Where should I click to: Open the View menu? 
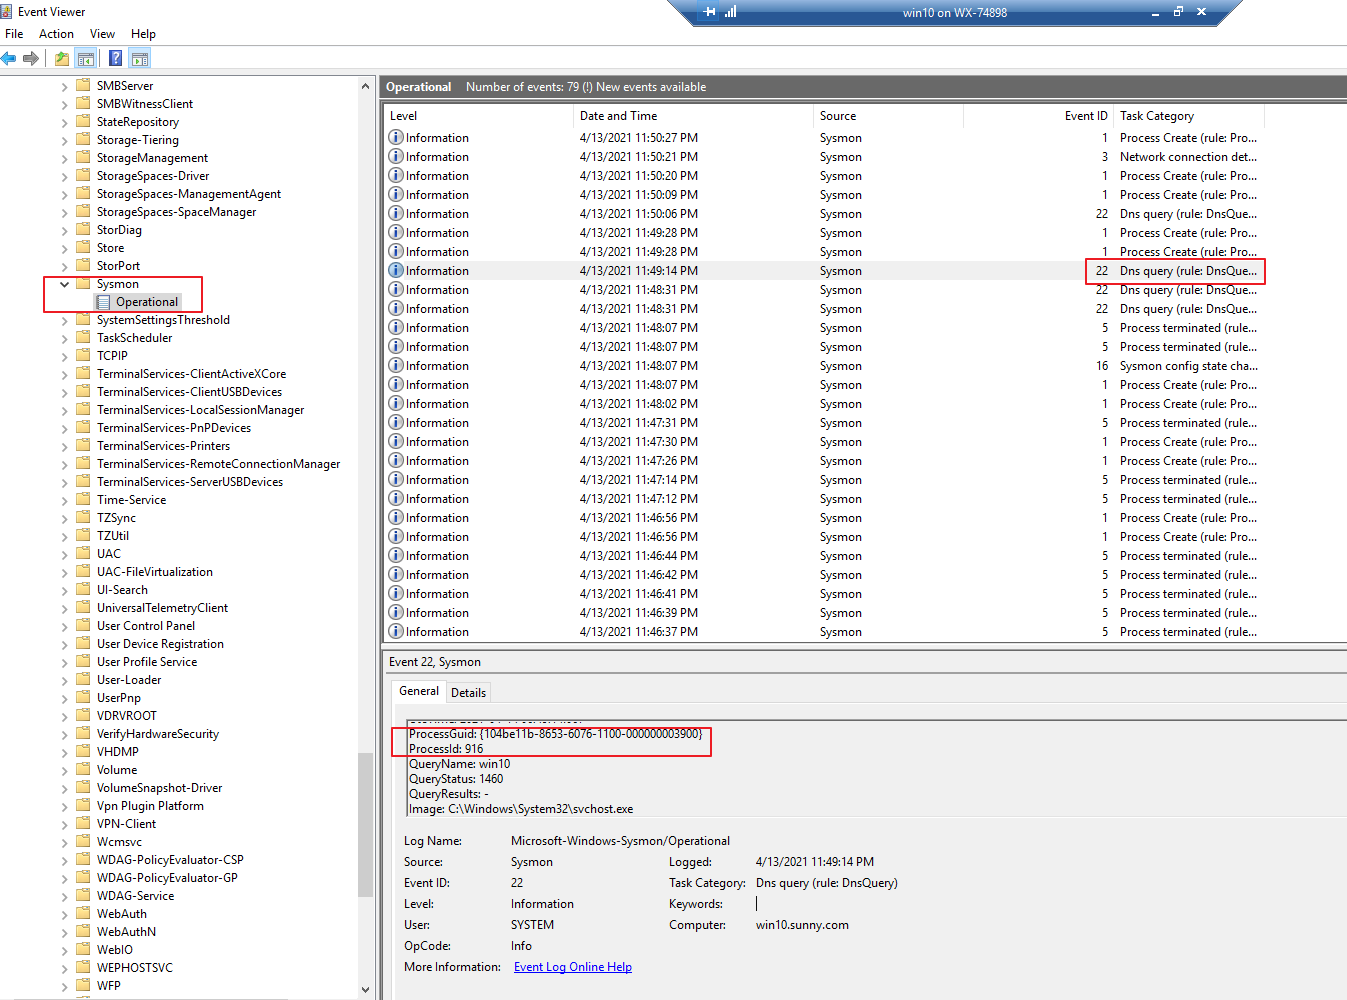(102, 33)
